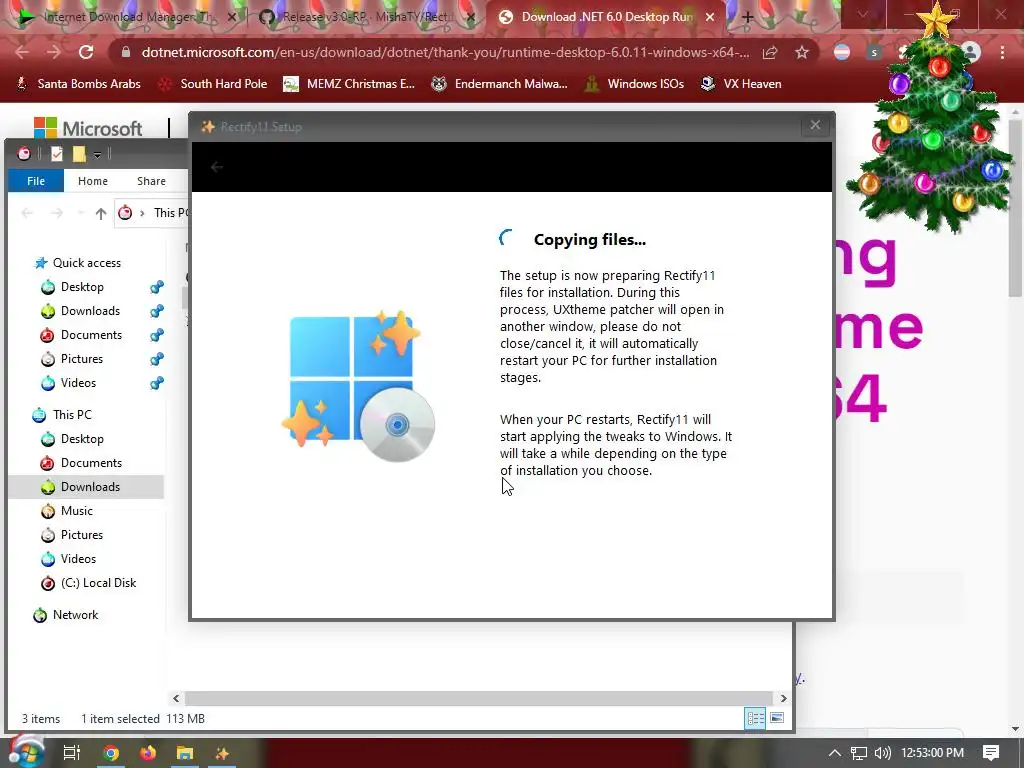Open Home ribbon tab in File Explorer
The image size is (1024, 768).
pyautogui.click(x=93, y=181)
